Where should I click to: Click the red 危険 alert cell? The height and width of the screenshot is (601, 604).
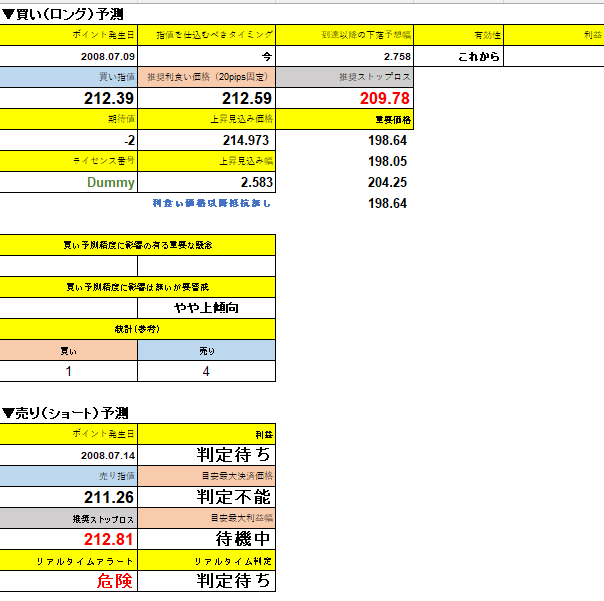(x=69, y=581)
